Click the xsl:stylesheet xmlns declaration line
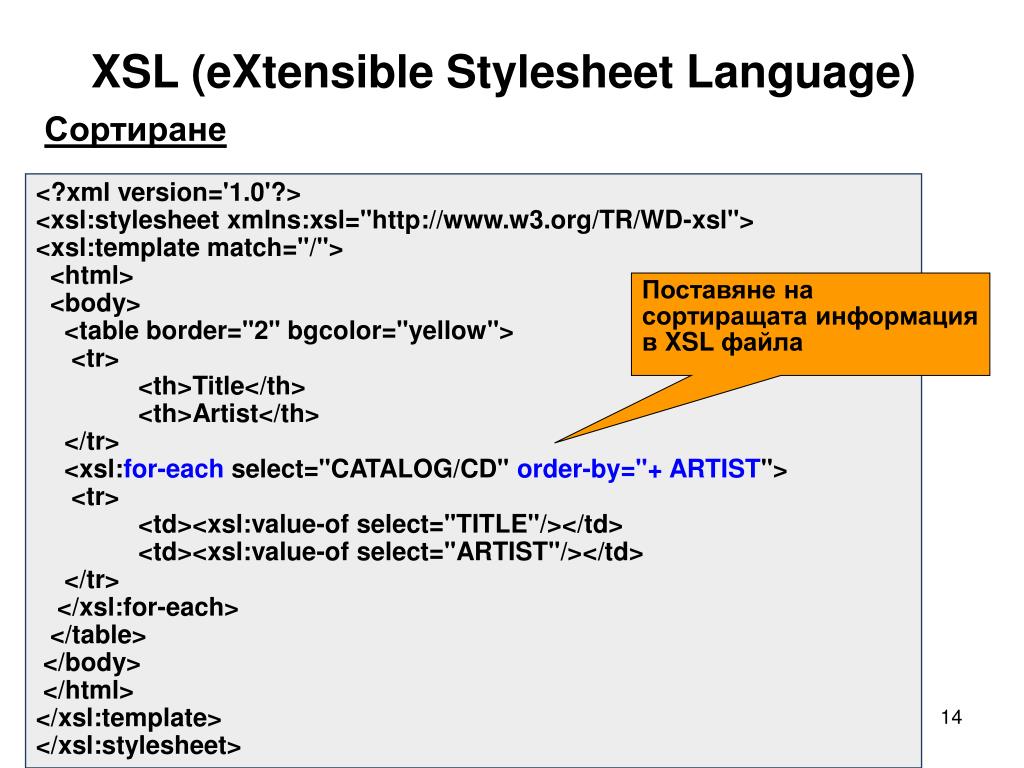This screenshot has height=768, width=1024. [394, 221]
